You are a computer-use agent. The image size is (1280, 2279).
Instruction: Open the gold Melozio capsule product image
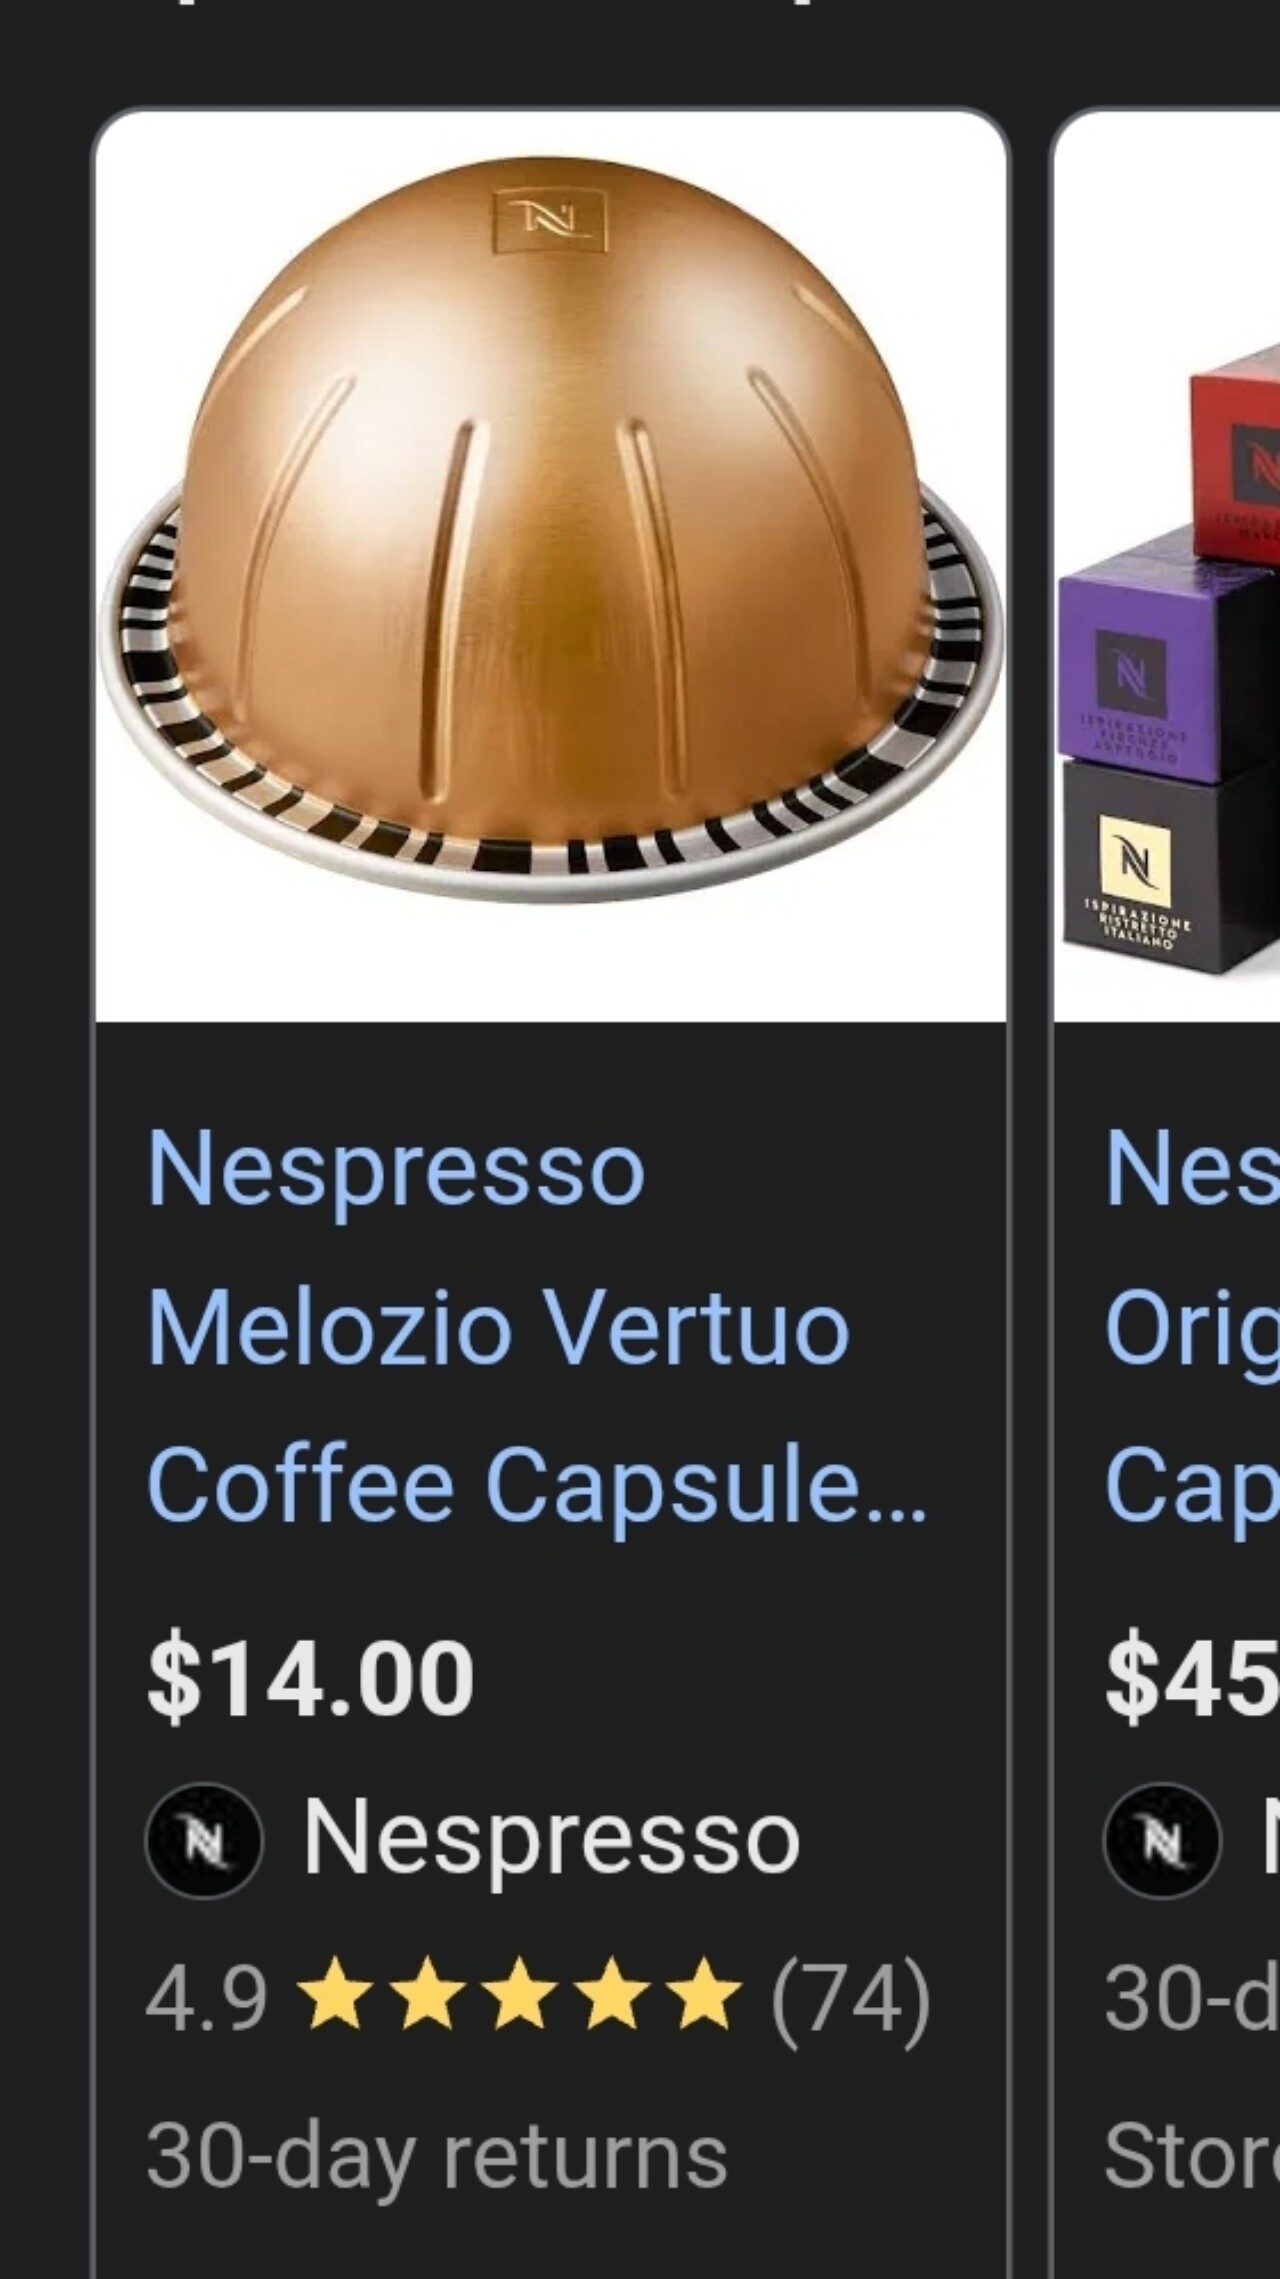point(550,566)
